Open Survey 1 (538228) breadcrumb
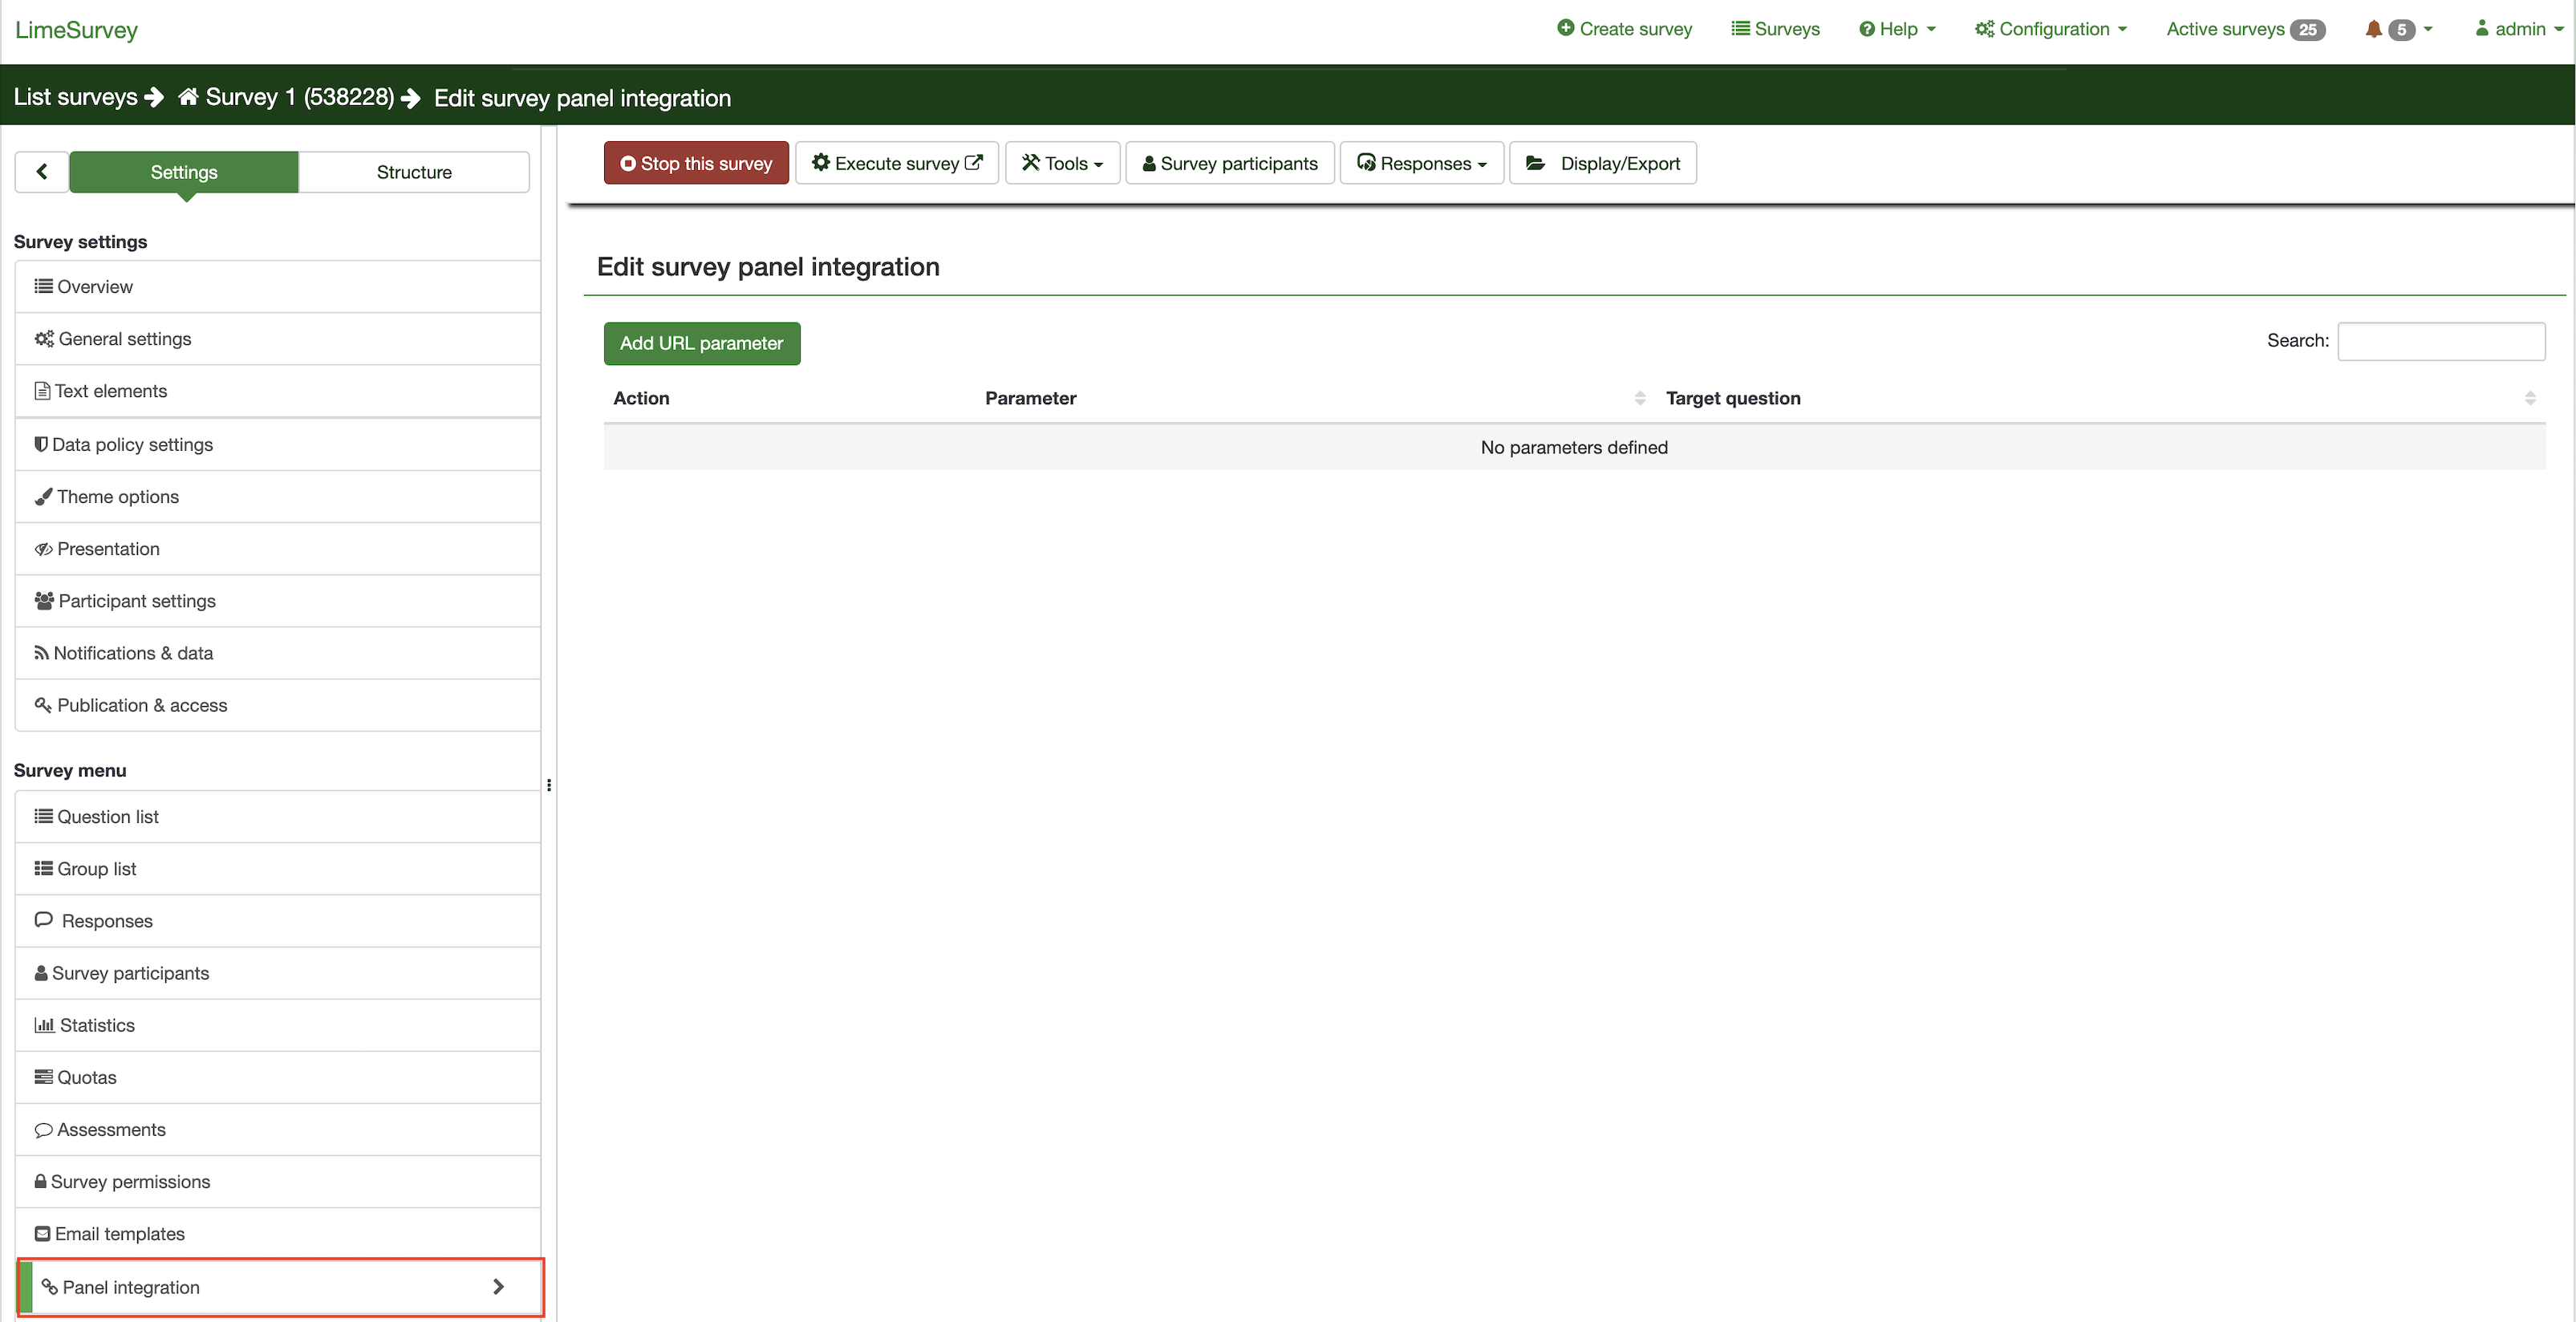 (286, 97)
